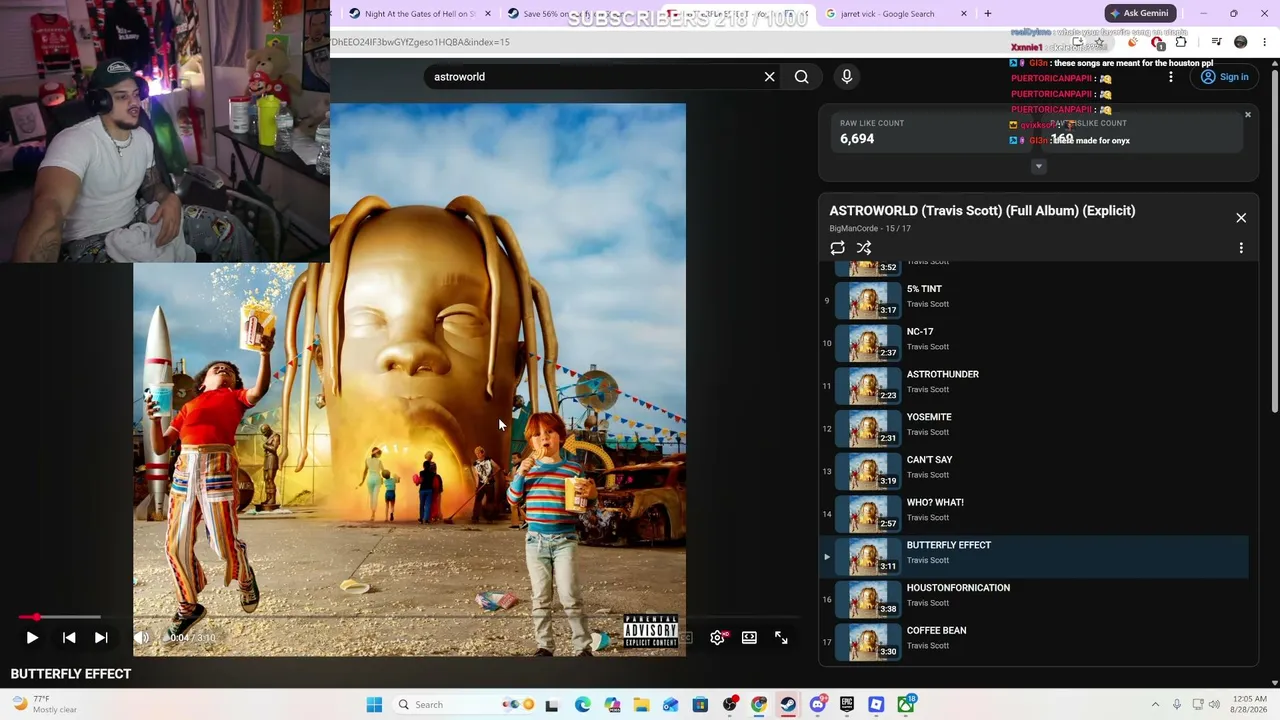Skip to the next video in playlist
The height and width of the screenshot is (720, 1280).
click(x=101, y=637)
